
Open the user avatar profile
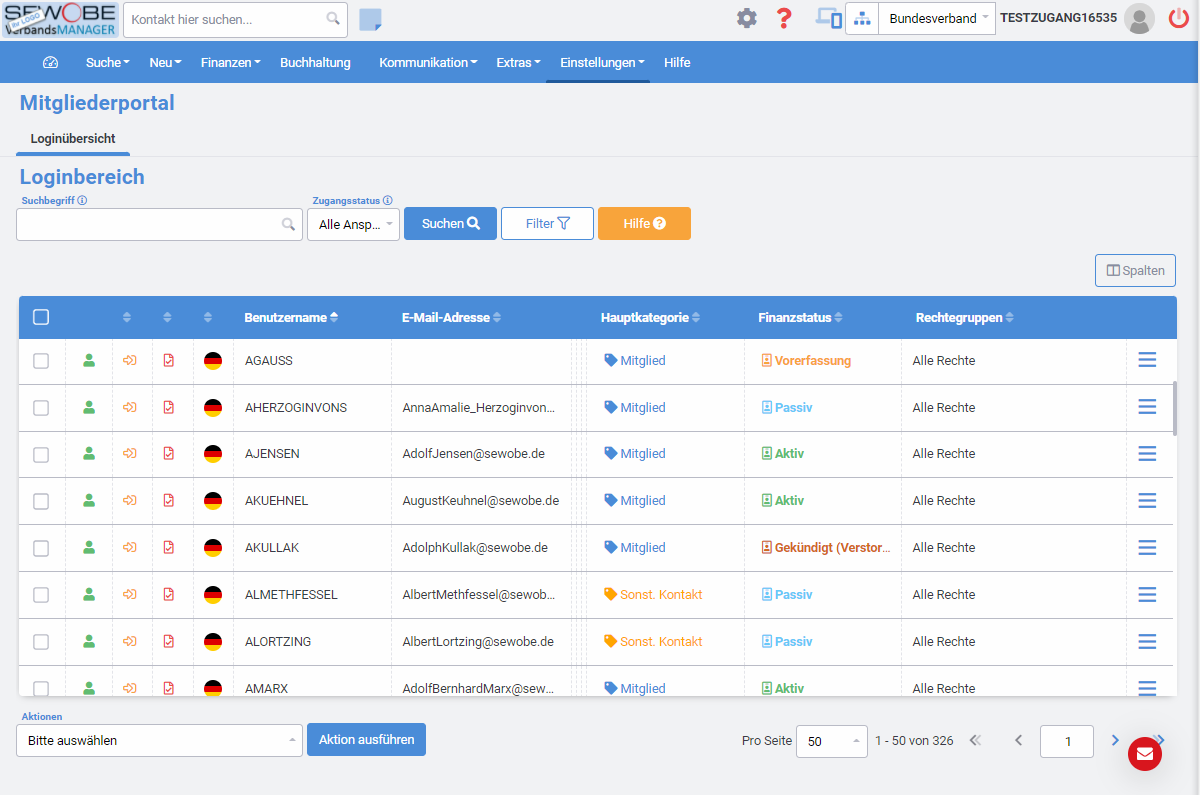tap(1139, 18)
